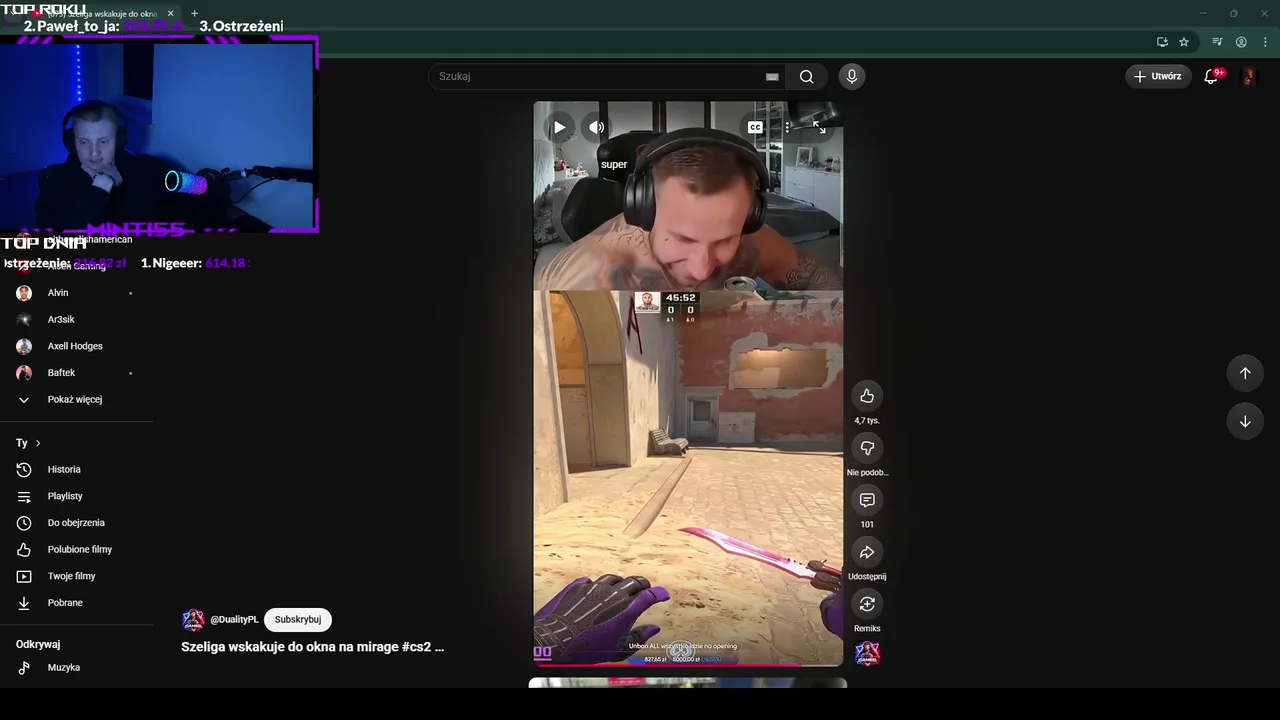Click the 4,7 tys. like count
1280x720 pixels.
pyautogui.click(x=867, y=421)
